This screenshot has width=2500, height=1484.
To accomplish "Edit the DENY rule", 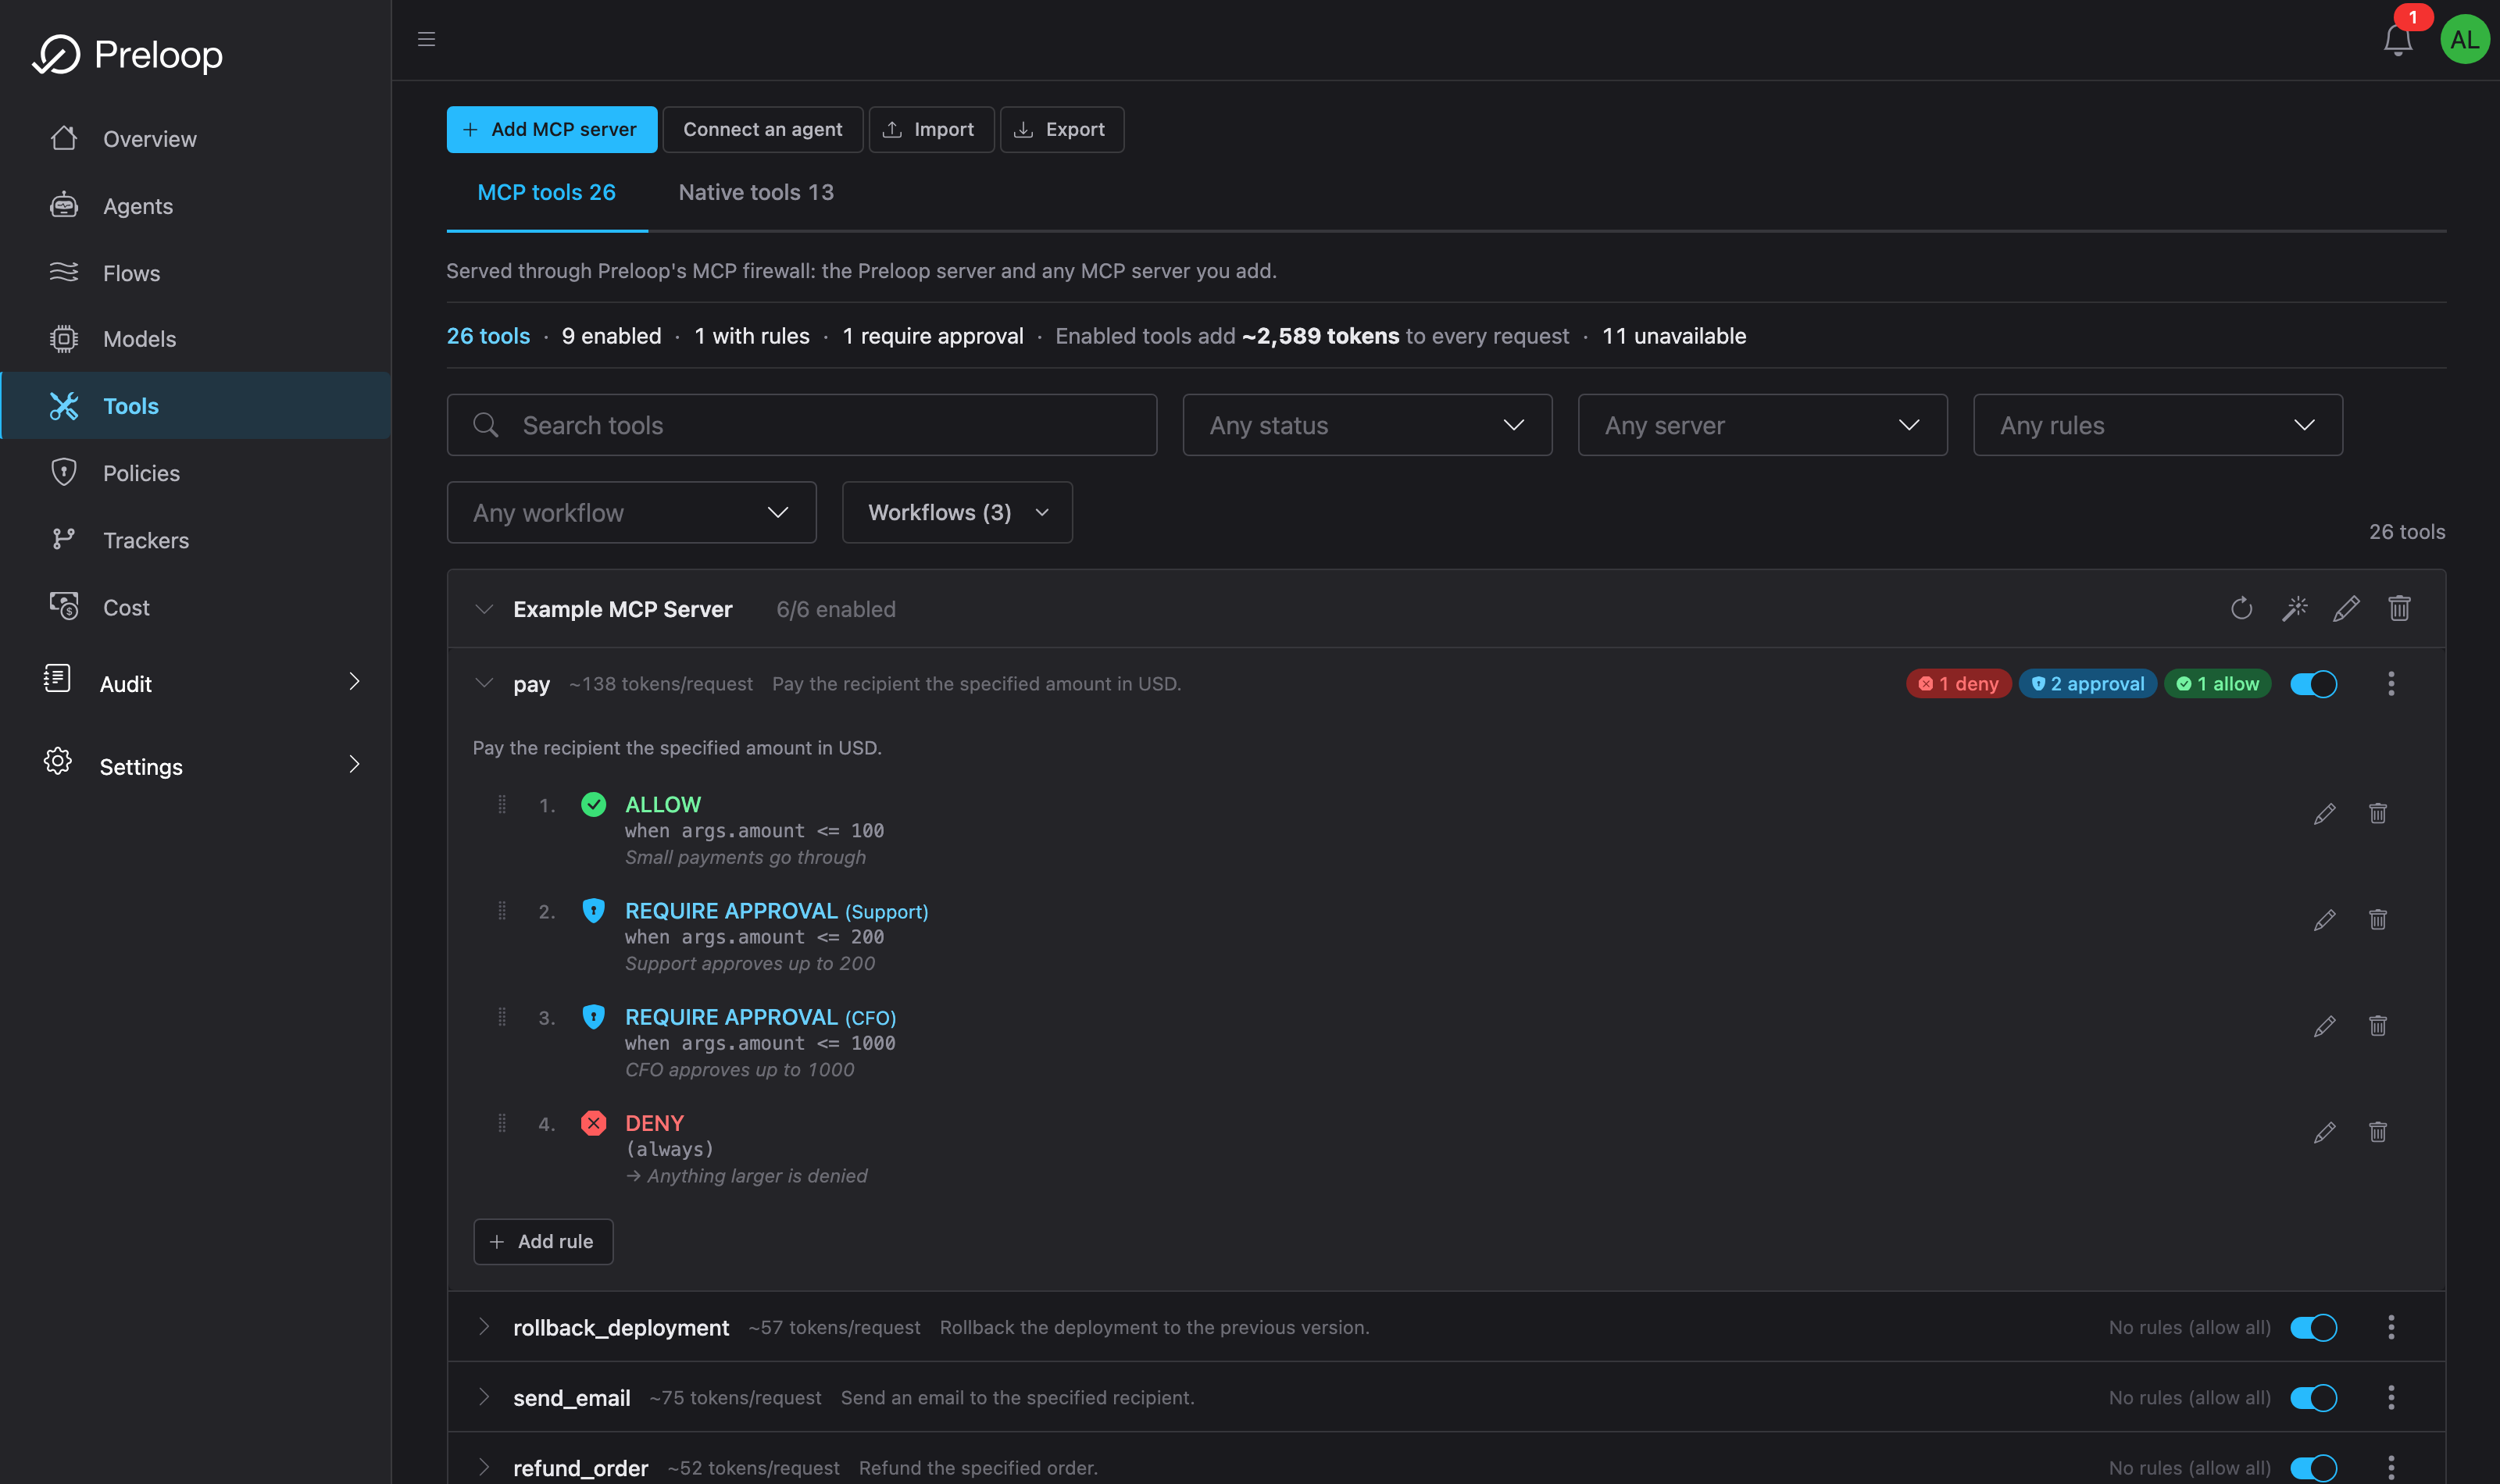I will pos(2324,1132).
